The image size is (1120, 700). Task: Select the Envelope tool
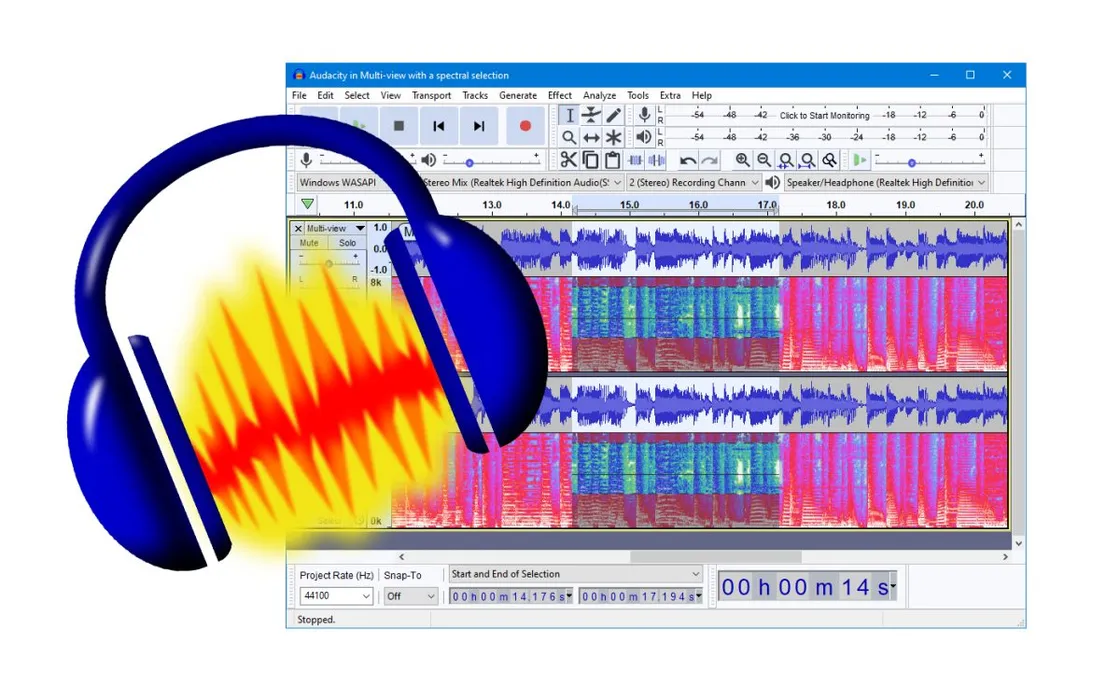(591, 116)
